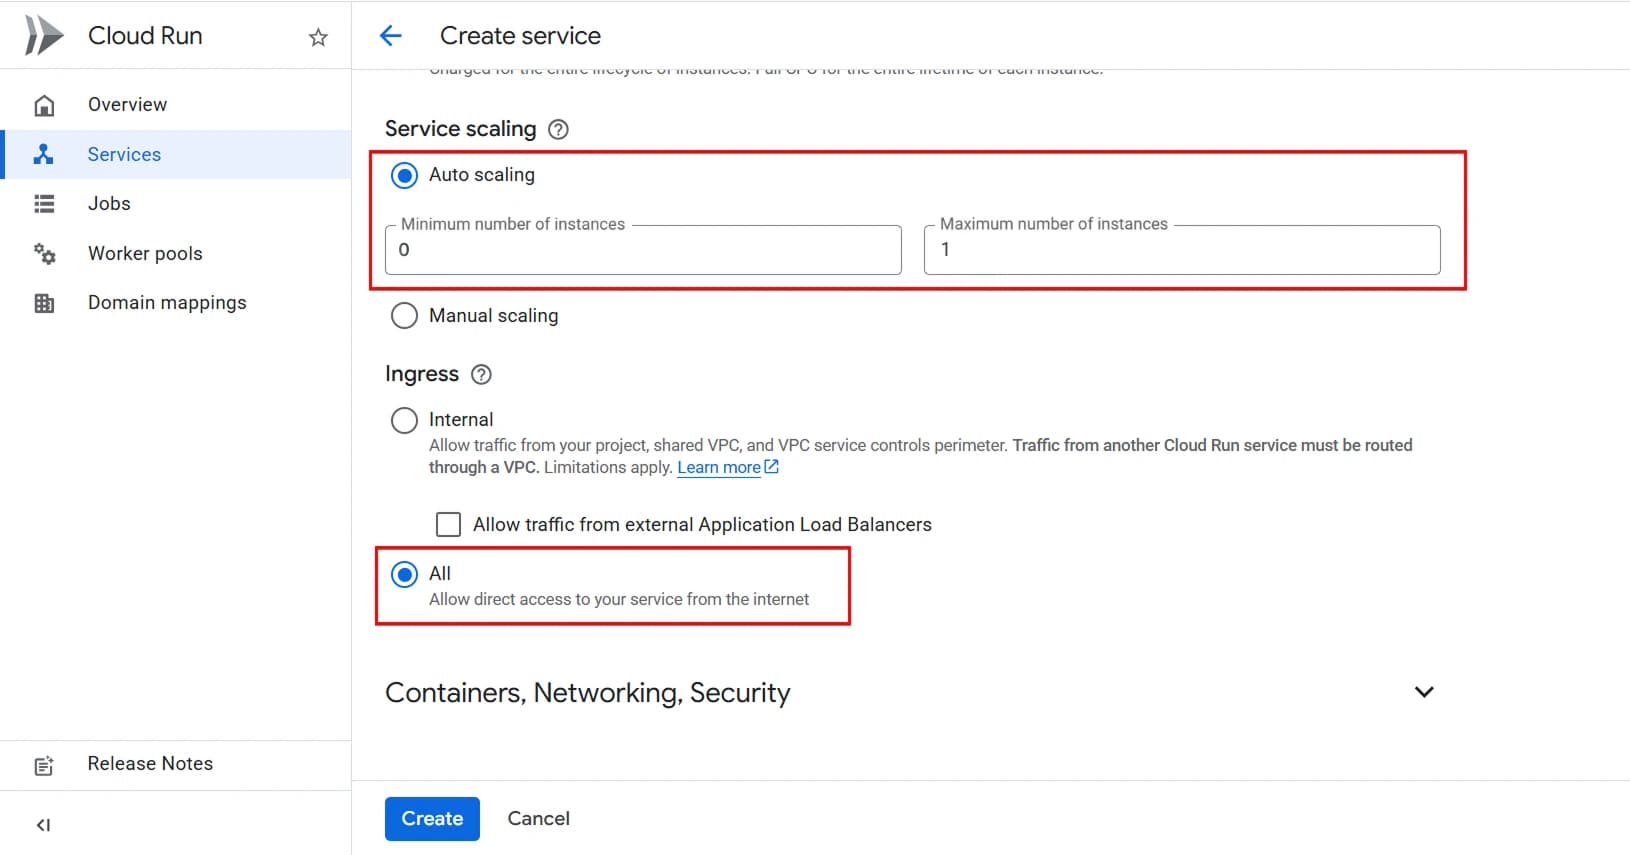Enable traffic from external Application Load Balancers
1630x855 pixels.
[x=448, y=523]
